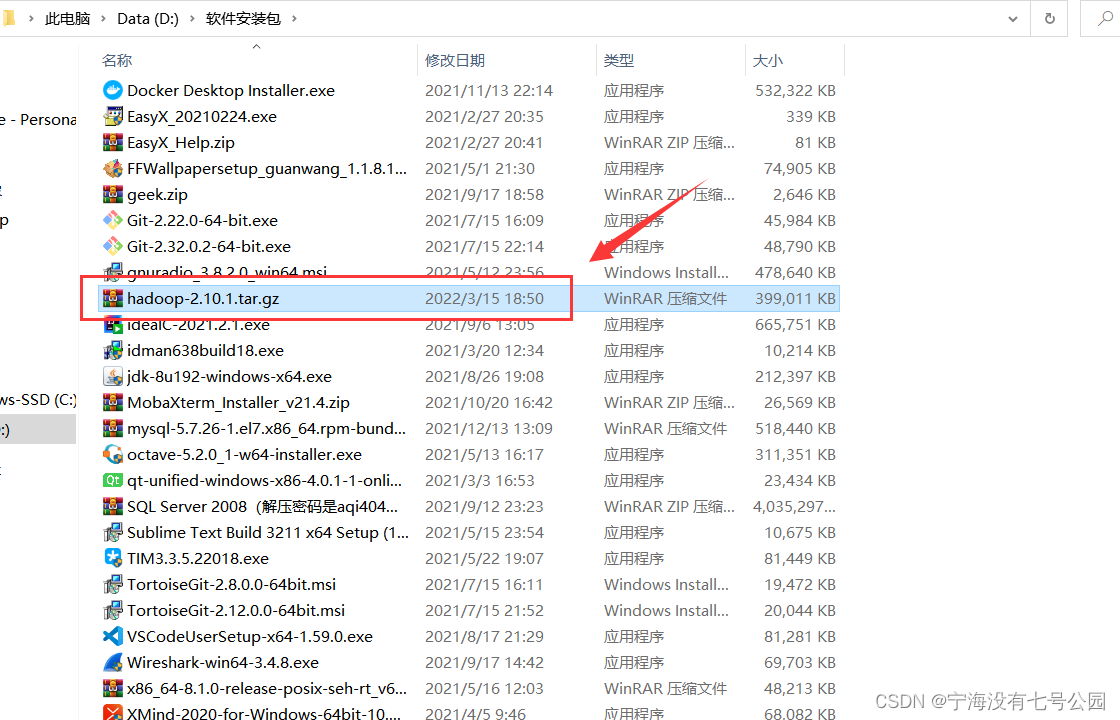Click the mysql-5.7.26 rpm bundle icon

pos(113,429)
